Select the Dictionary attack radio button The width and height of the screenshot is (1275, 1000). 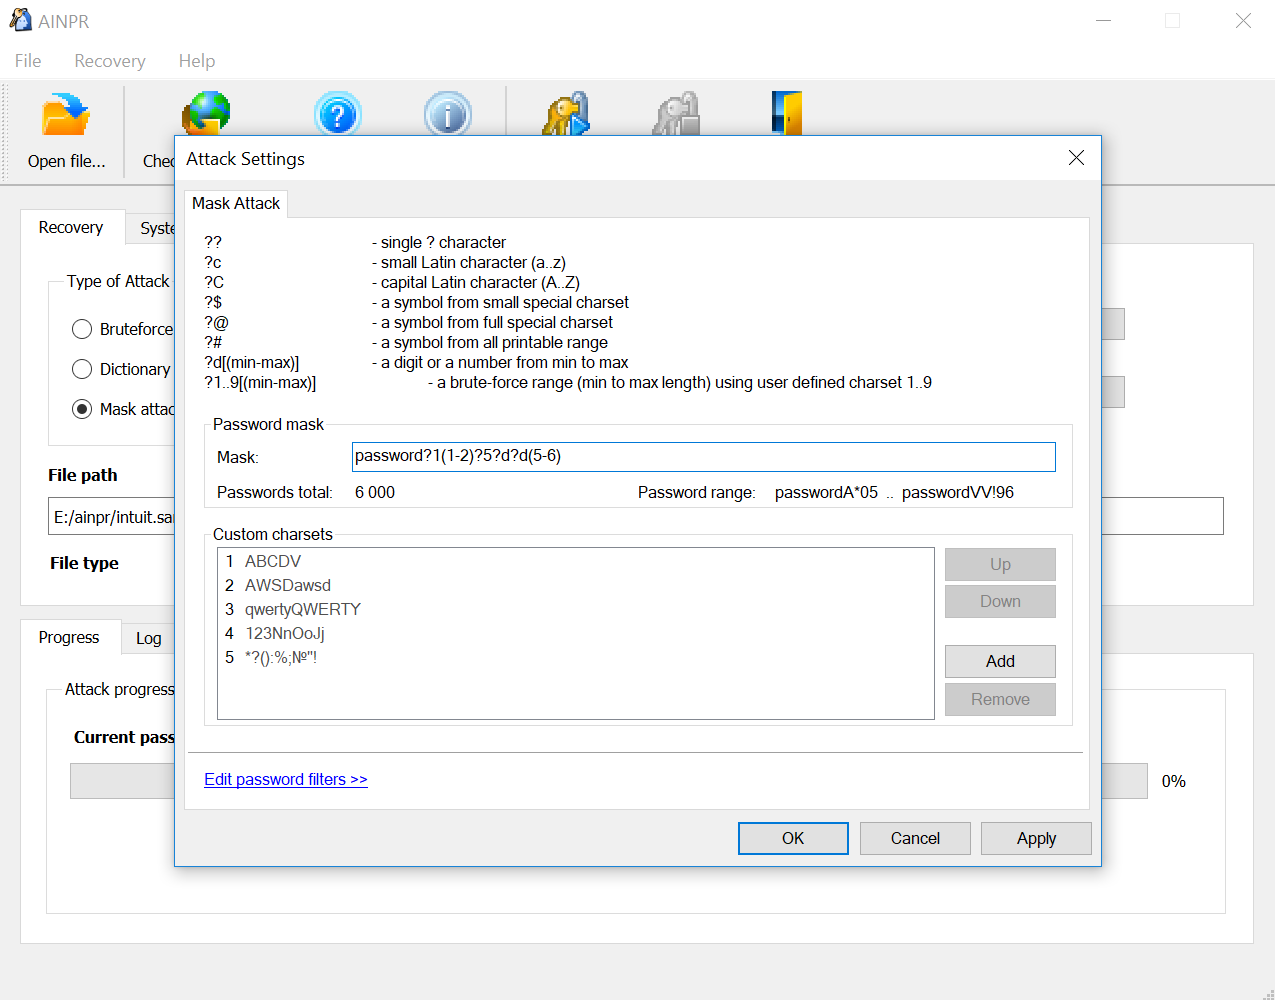pyautogui.click(x=81, y=369)
